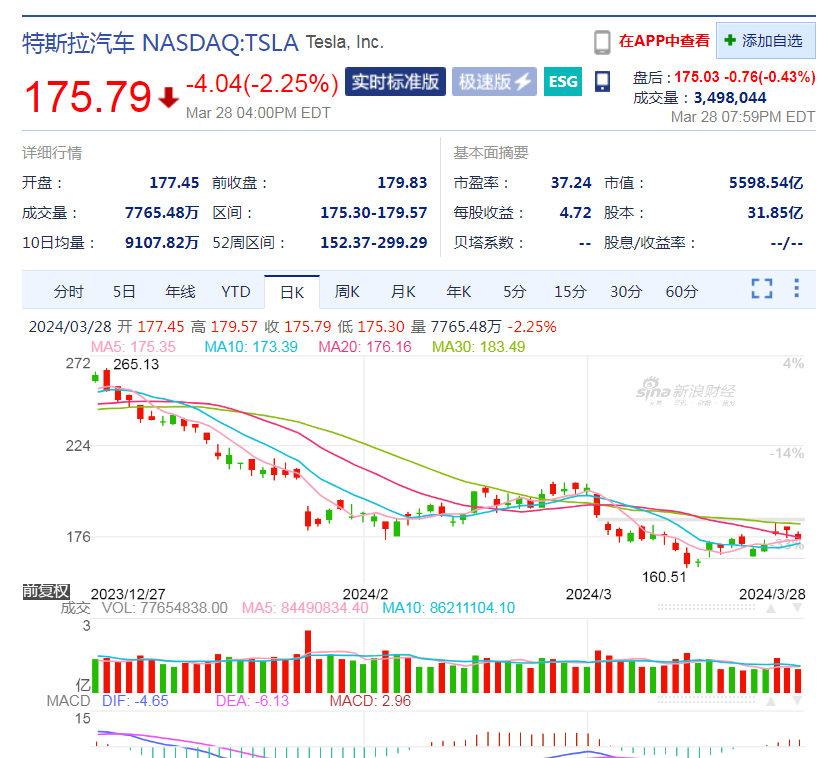Click the 开盘 value 177.45
The image size is (820, 758).
[x=174, y=183]
